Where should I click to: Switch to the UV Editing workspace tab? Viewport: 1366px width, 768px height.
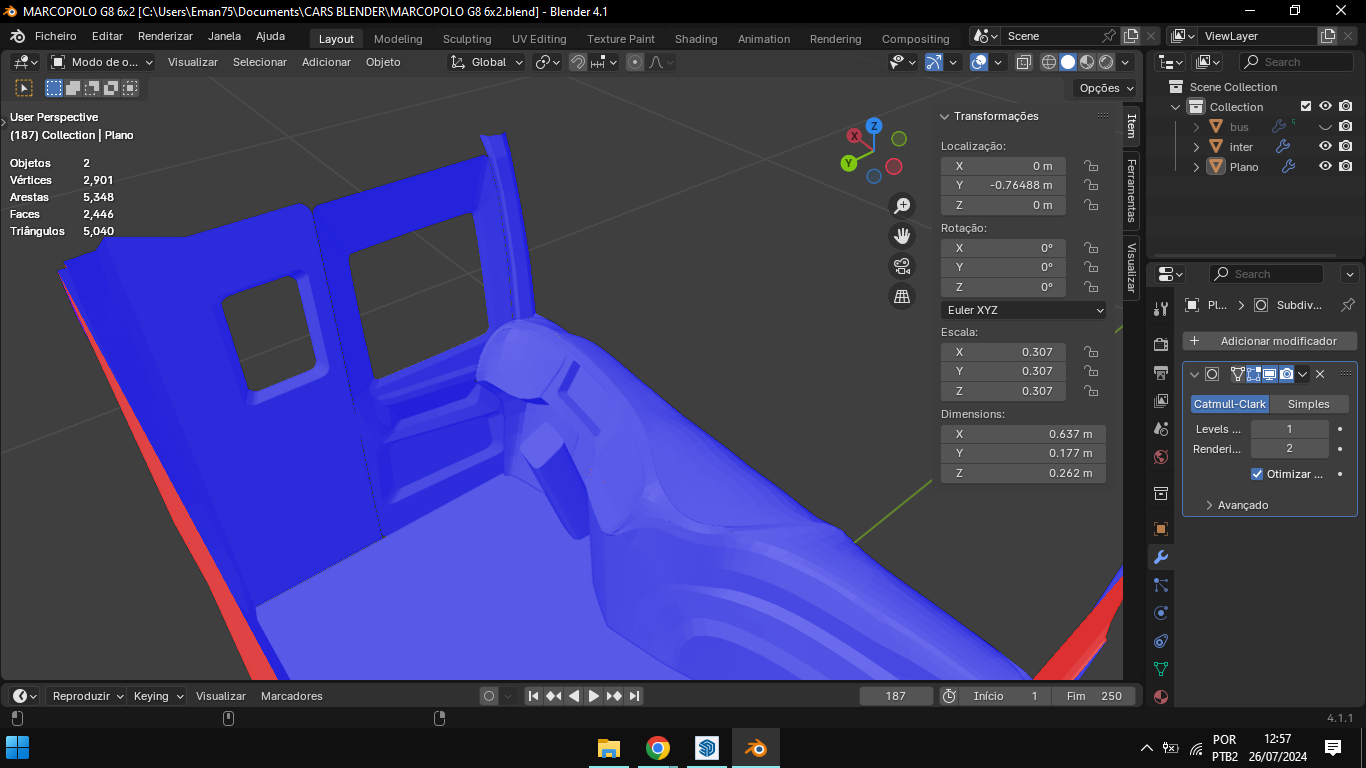pos(539,39)
